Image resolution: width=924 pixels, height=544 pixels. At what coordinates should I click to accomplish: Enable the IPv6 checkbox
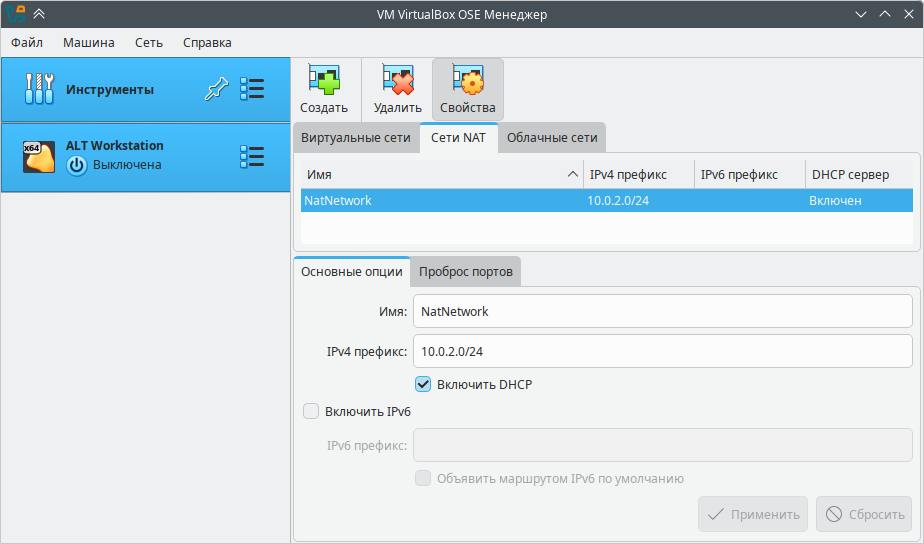[311, 411]
